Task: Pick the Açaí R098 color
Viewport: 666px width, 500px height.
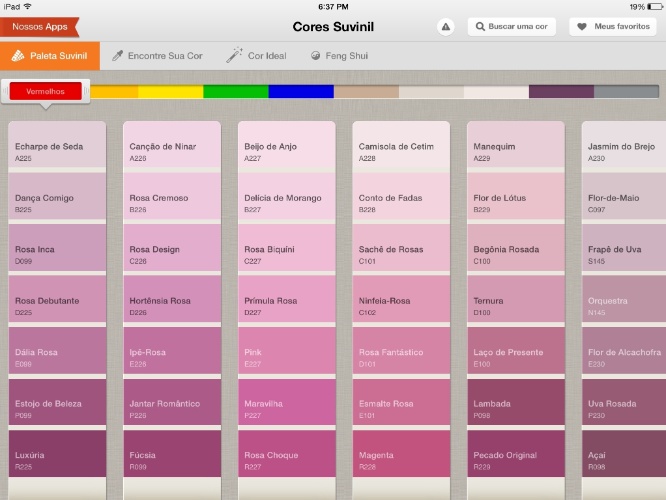Action: (624, 453)
